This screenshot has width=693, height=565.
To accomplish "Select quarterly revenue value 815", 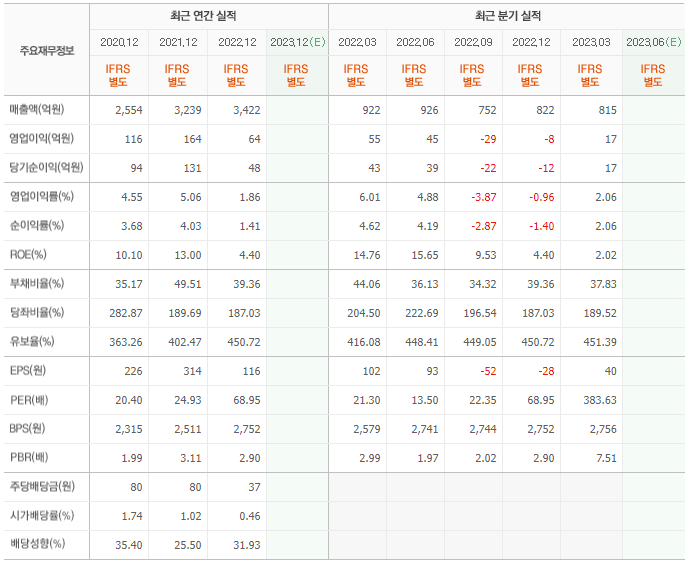I will pyautogui.click(x=608, y=110).
